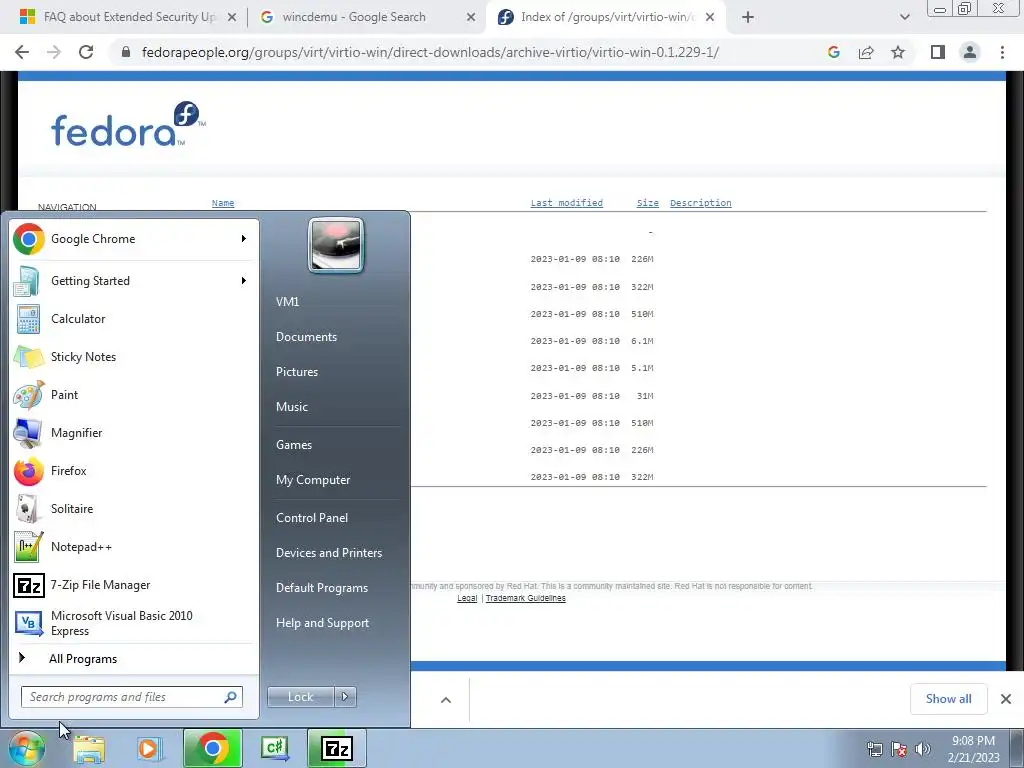Open VM1 user folder
The image size is (1024, 768).
(287, 302)
